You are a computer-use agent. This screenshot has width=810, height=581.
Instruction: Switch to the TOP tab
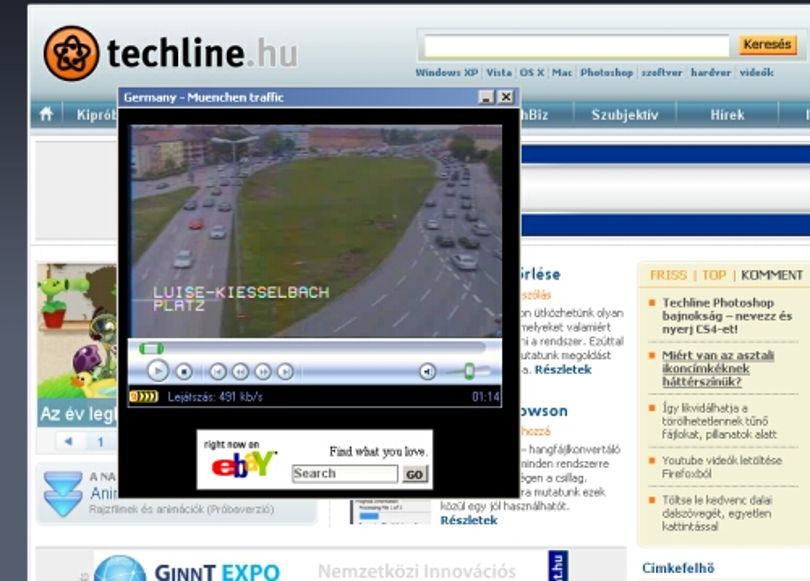point(714,275)
